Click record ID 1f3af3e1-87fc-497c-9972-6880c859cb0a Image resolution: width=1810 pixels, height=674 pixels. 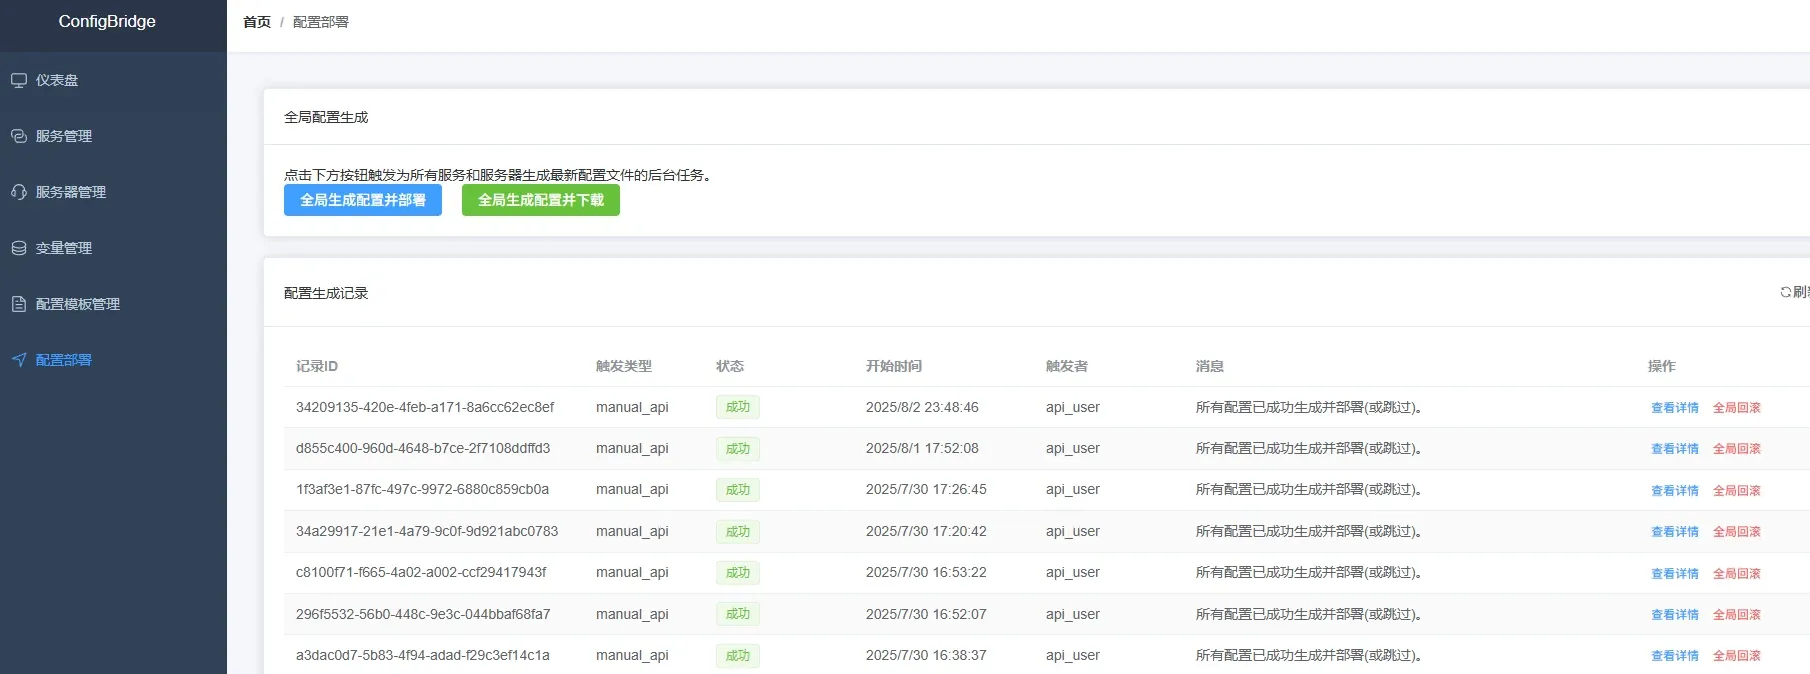coord(422,489)
